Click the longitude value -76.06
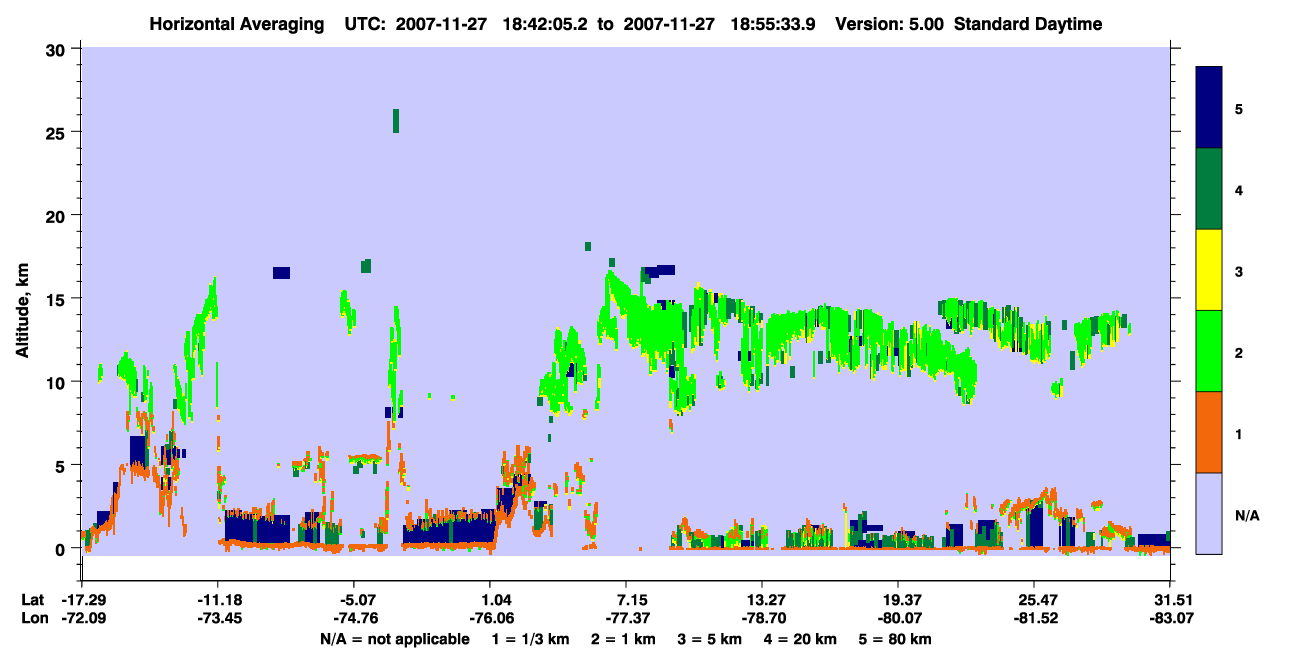This screenshot has height=667, width=1300. [x=490, y=618]
